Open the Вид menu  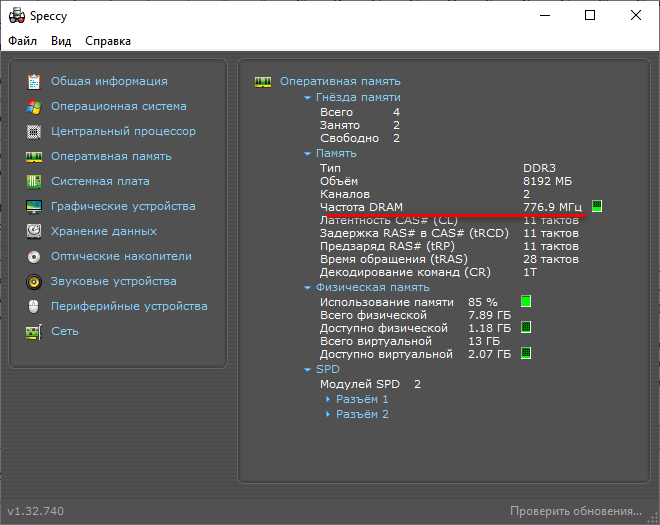(x=61, y=41)
